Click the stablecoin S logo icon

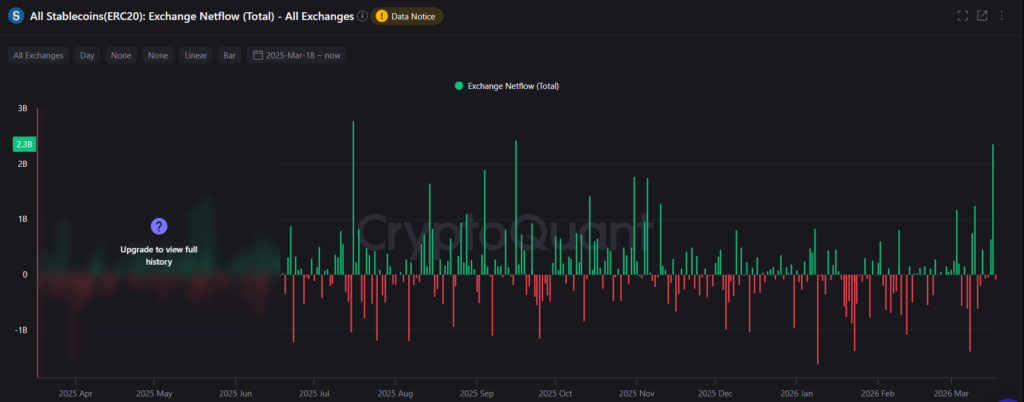[16, 16]
